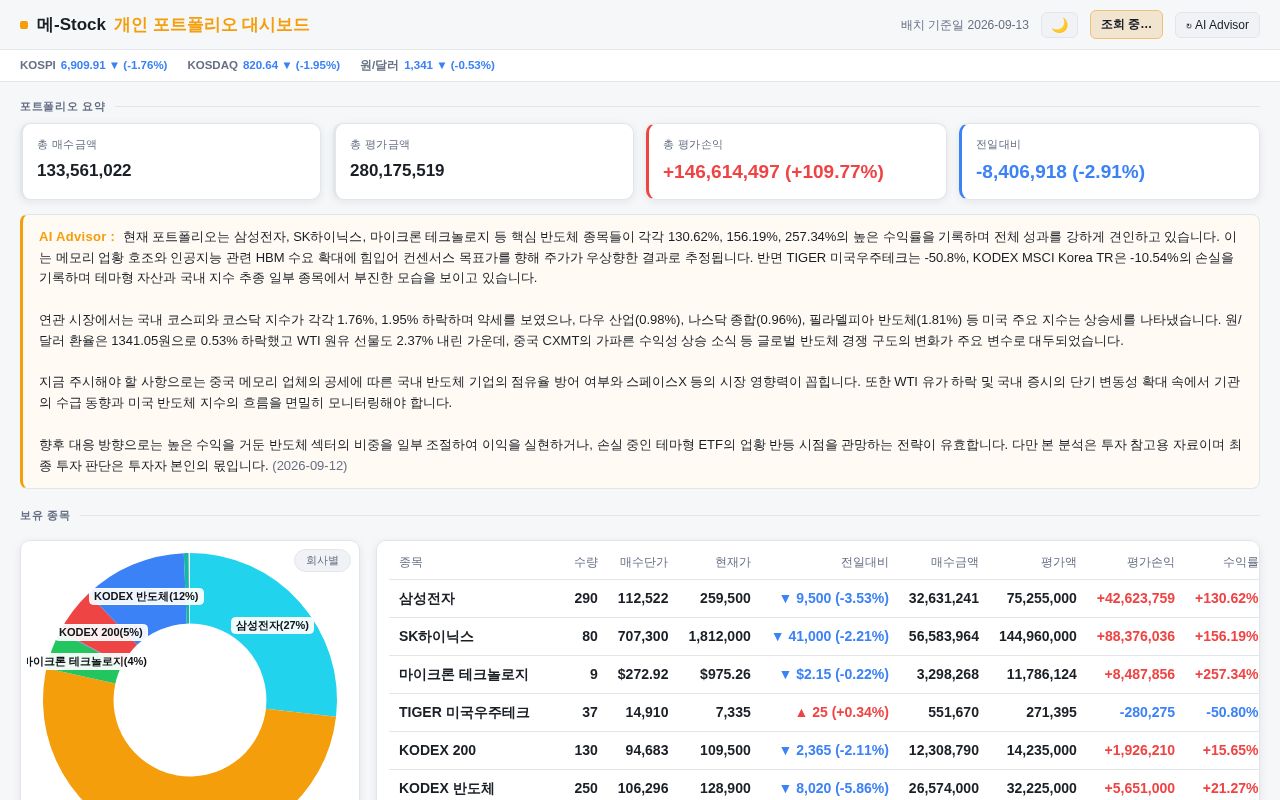
Task: Click 마이크론 return rate +257.34%
Action: pos(1226,674)
